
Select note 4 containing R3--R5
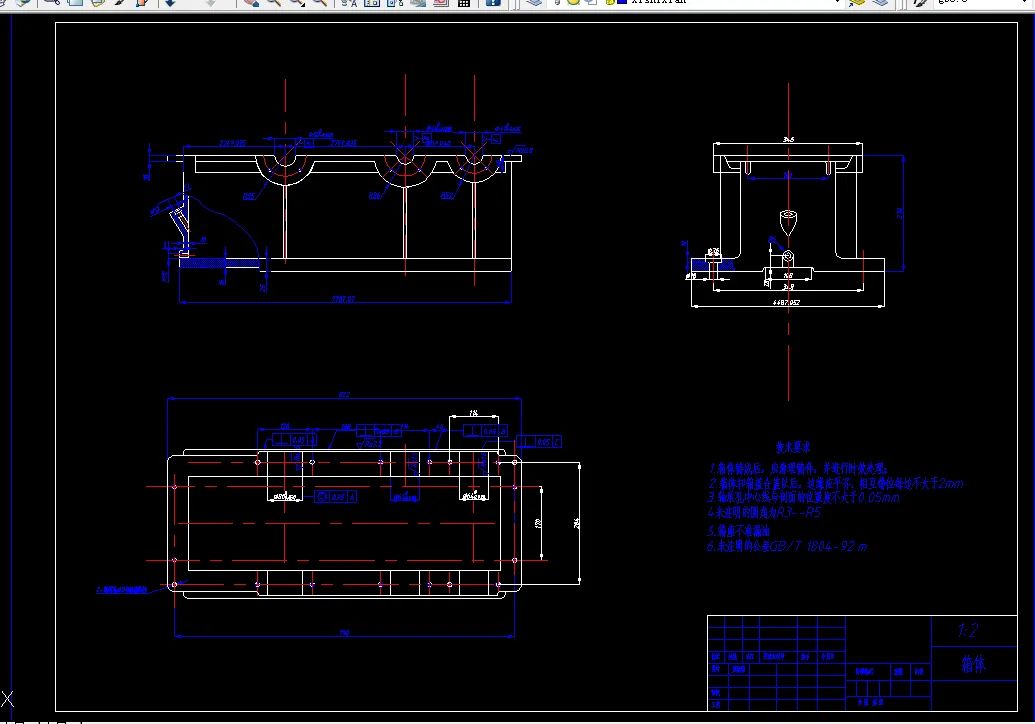point(764,512)
